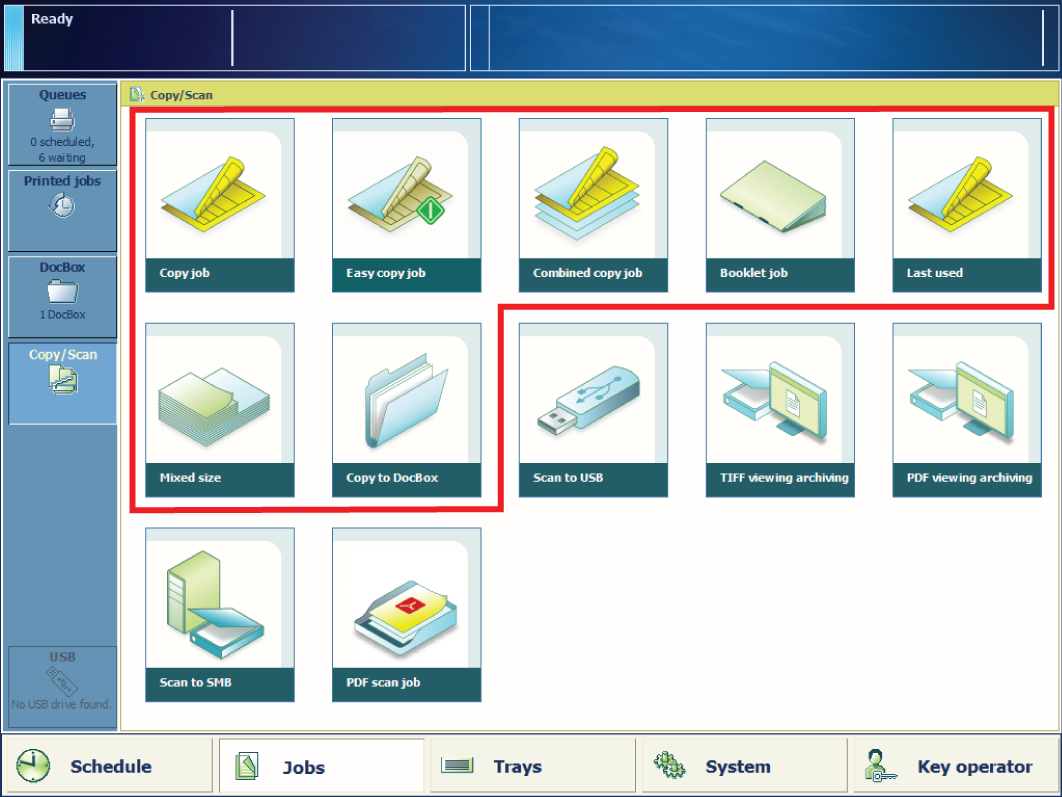
Task: Open the Copy job tile
Action: tap(219, 205)
